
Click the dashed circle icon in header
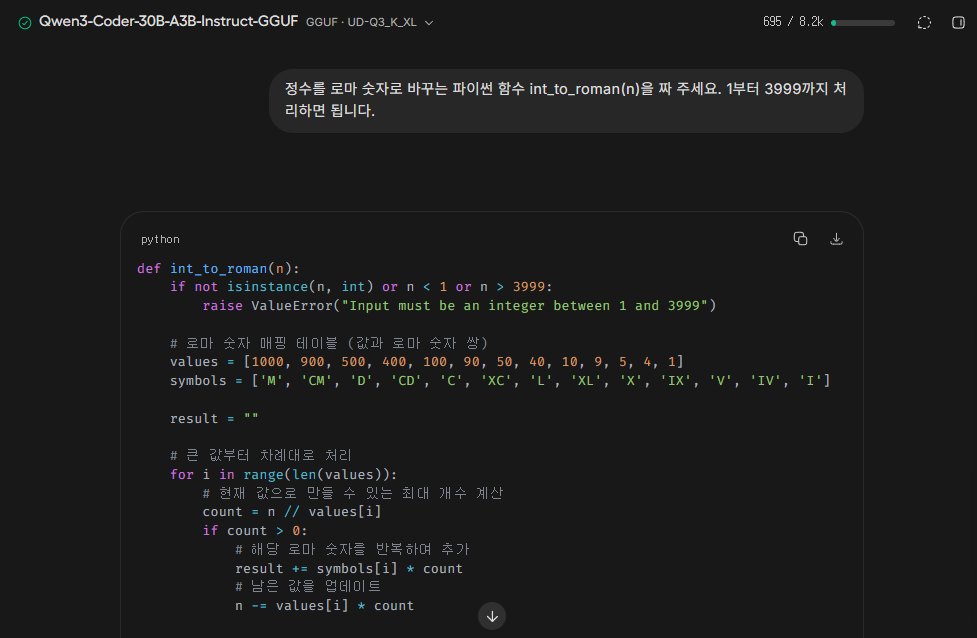point(924,22)
